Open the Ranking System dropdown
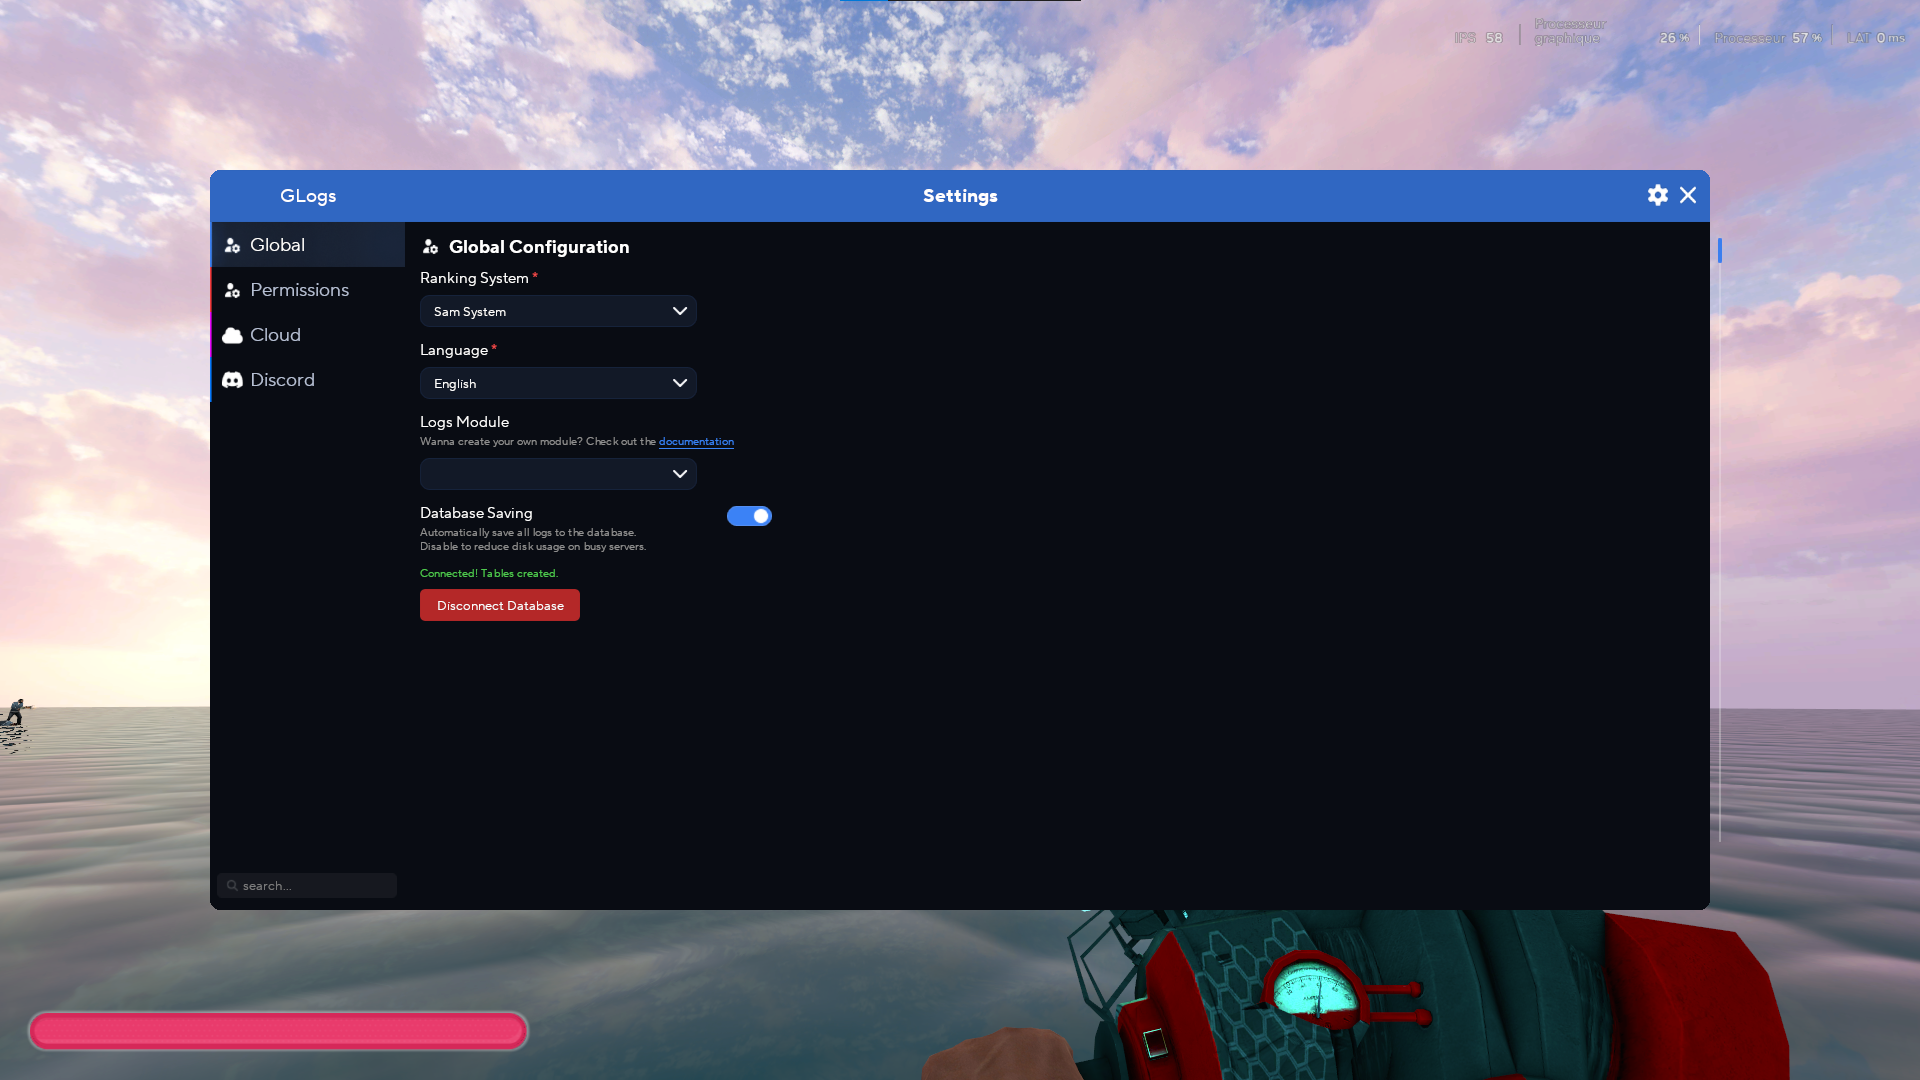This screenshot has height=1080, width=1920. click(x=558, y=311)
